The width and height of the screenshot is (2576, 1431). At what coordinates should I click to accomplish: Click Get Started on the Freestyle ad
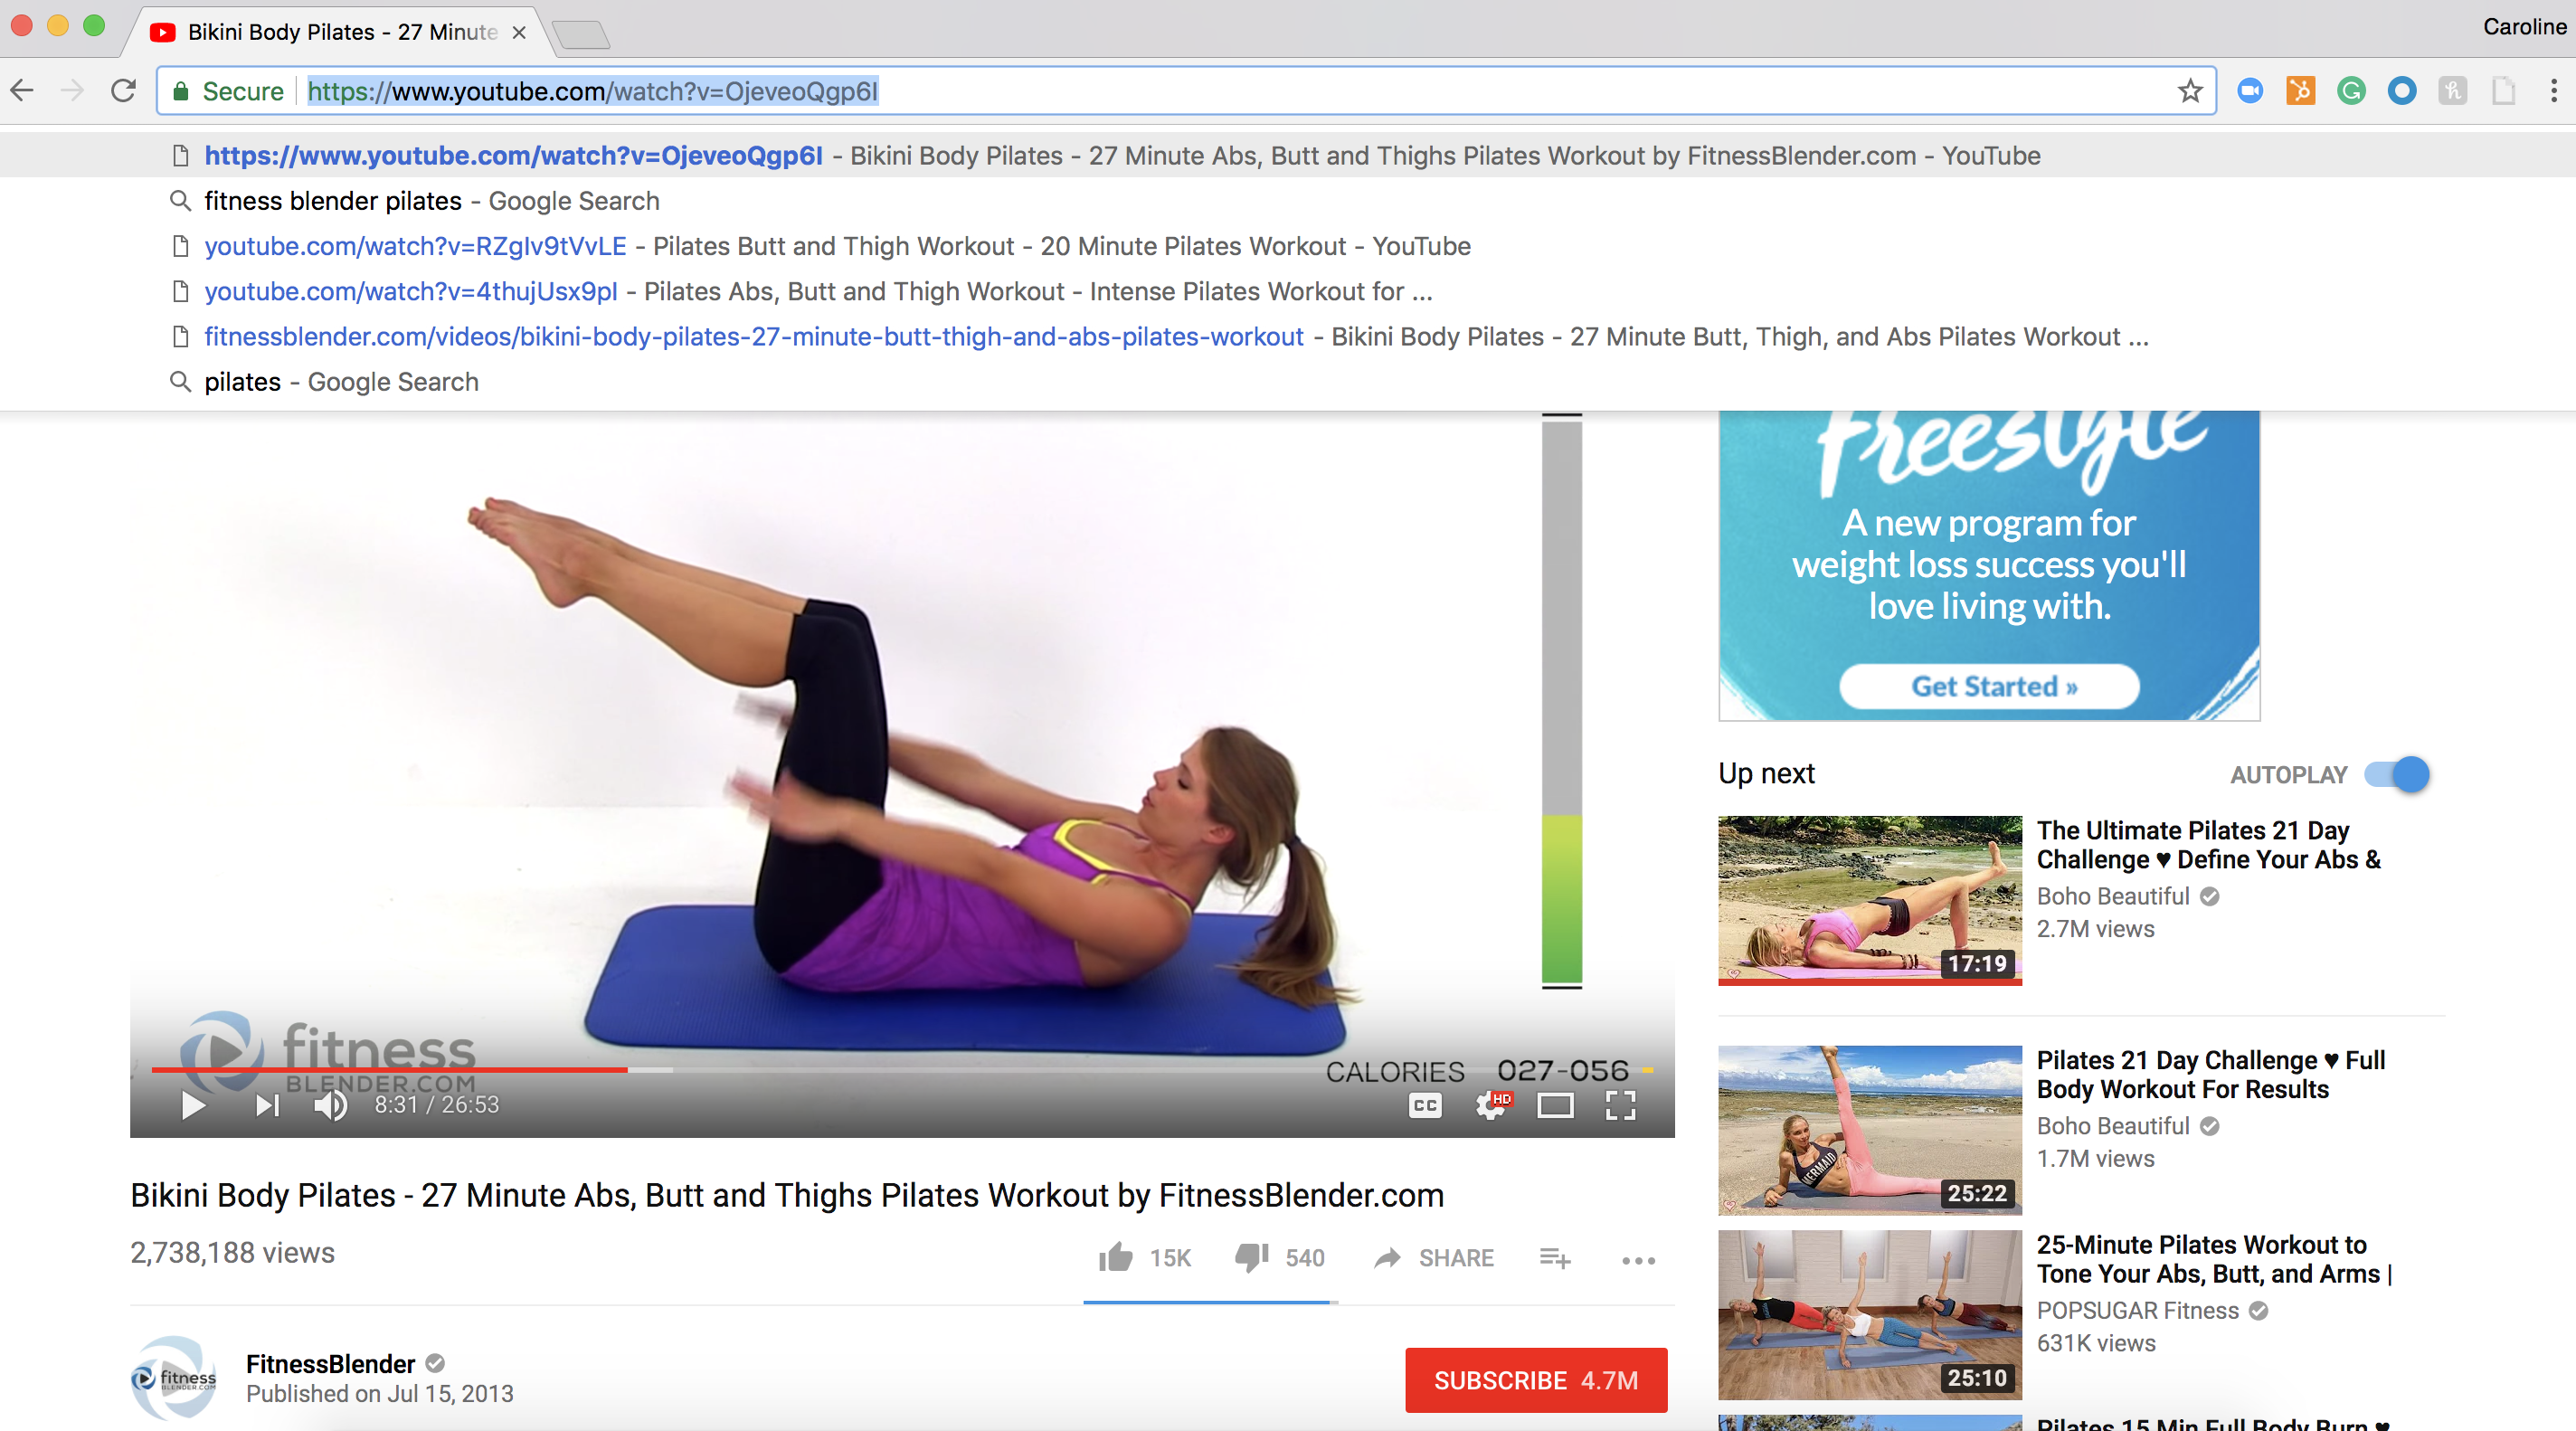click(1989, 686)
